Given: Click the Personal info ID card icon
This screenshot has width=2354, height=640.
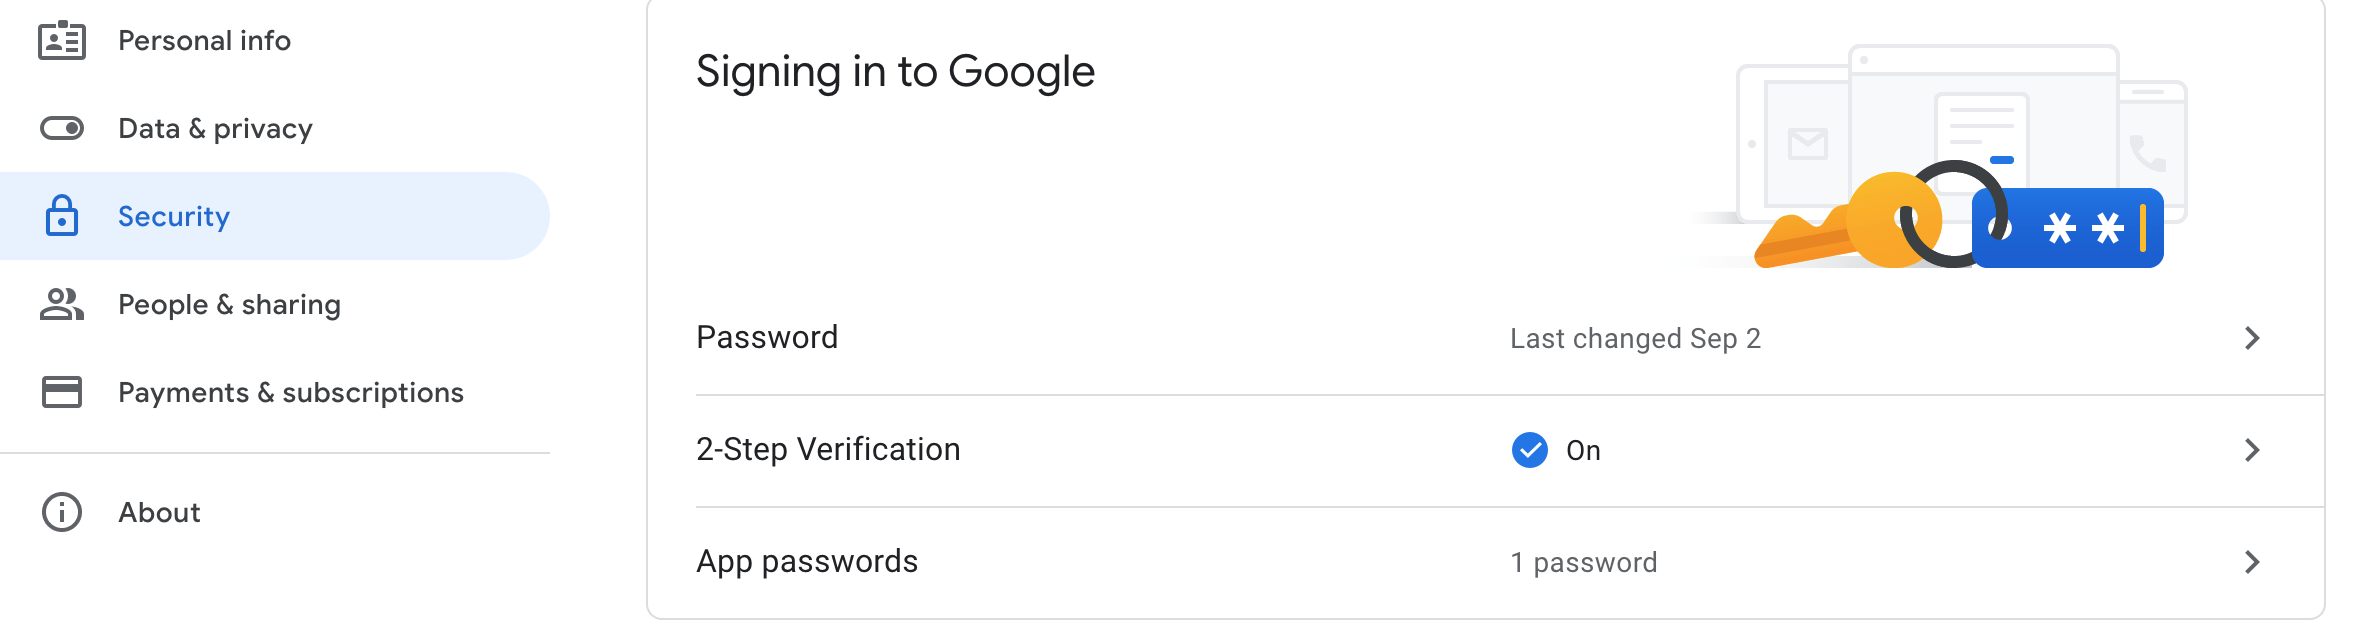Looking at the screenshot, I should click(62, 41).
